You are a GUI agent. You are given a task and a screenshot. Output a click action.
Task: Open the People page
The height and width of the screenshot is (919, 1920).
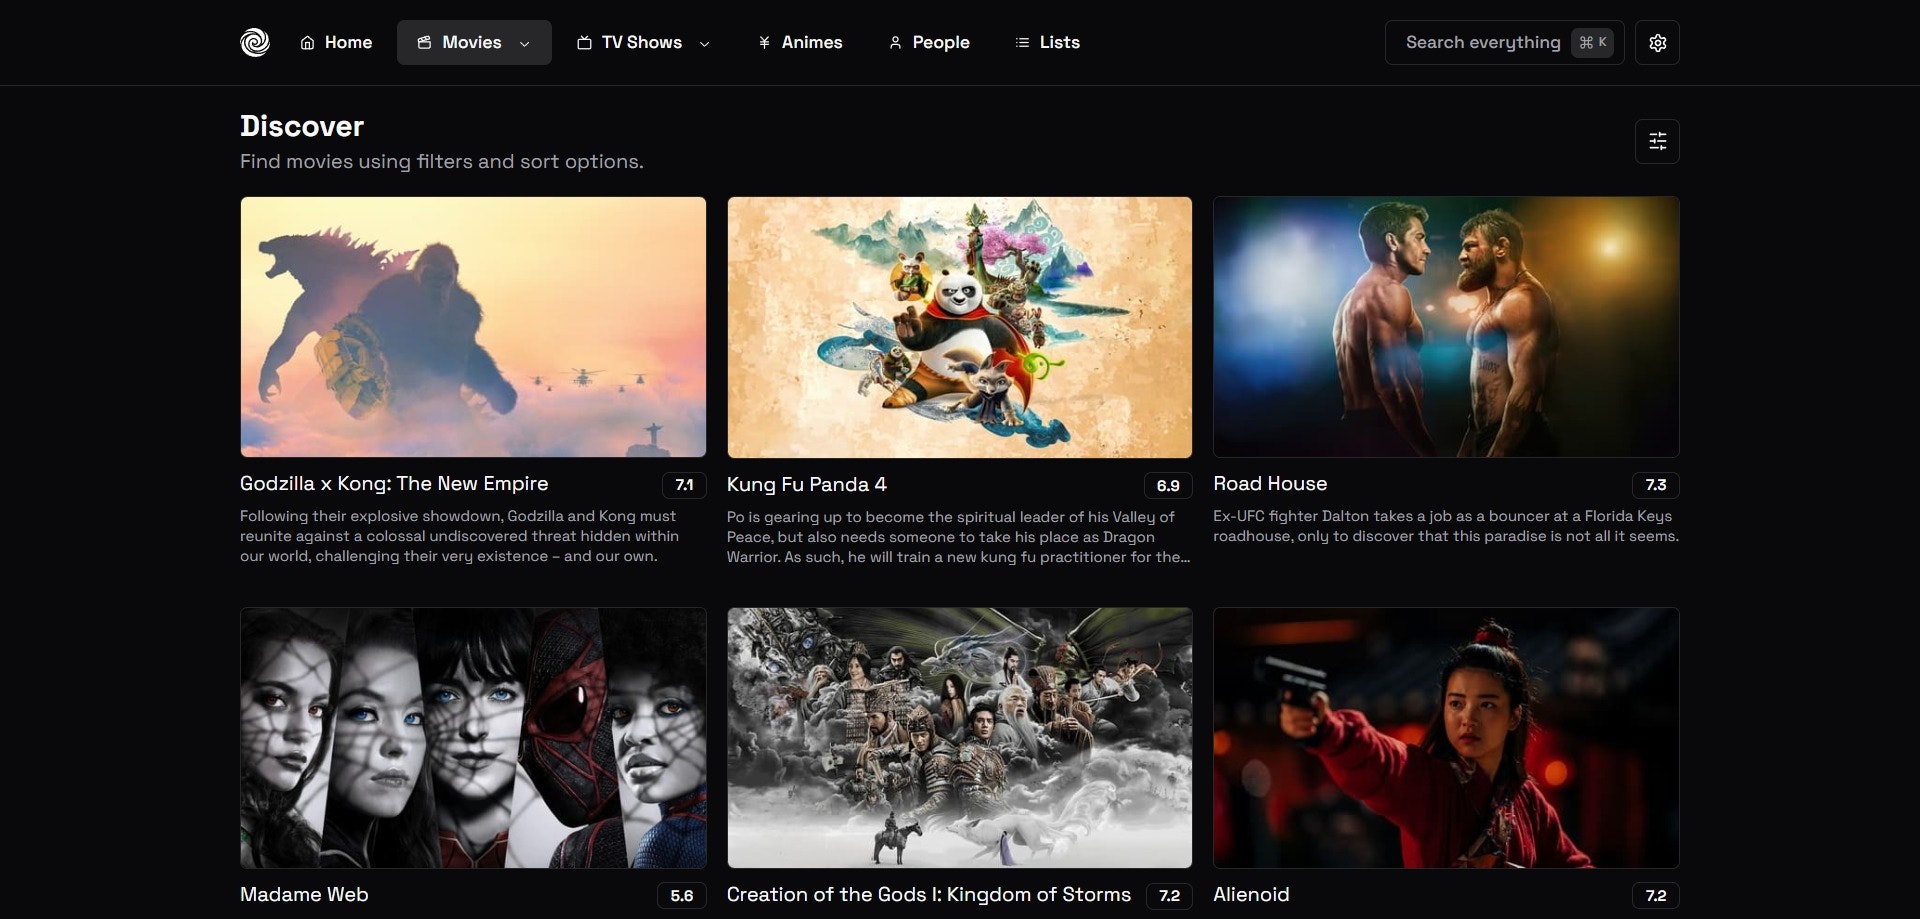(x=929, y=43)
